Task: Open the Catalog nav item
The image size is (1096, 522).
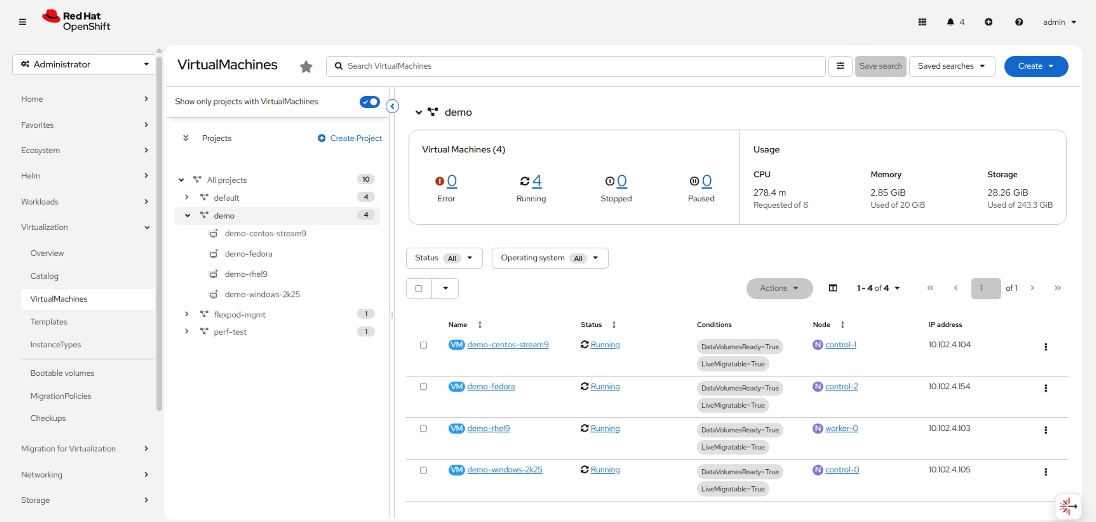Action: coord(45,276)
